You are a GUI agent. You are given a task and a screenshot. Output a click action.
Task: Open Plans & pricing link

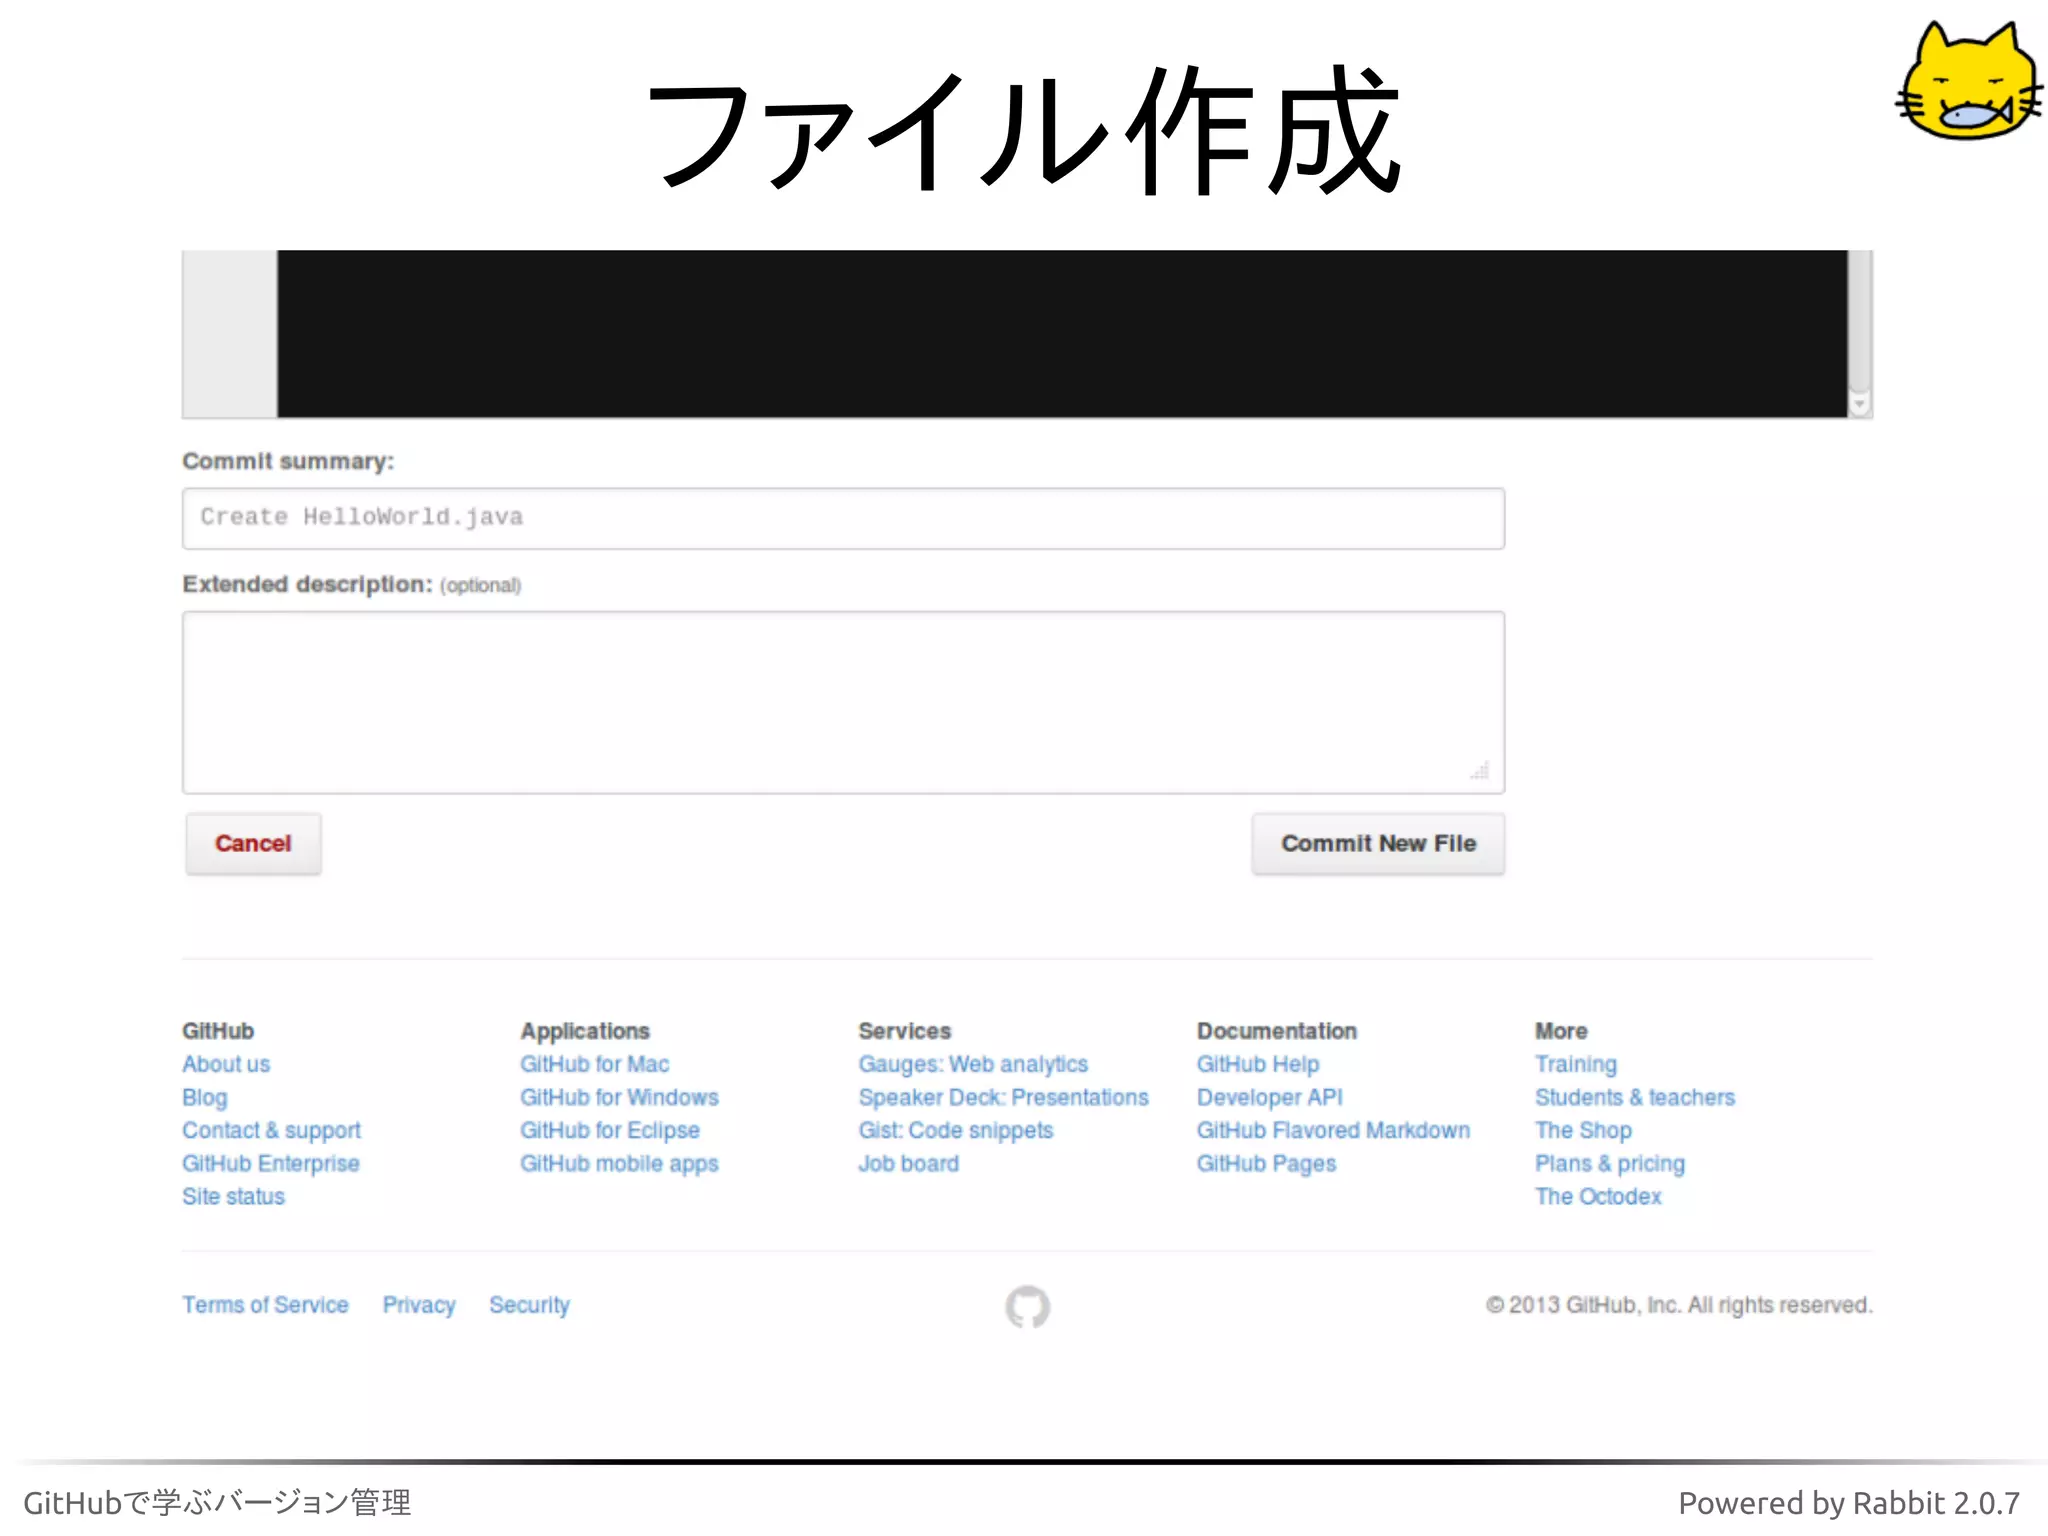(1609, 1163)
